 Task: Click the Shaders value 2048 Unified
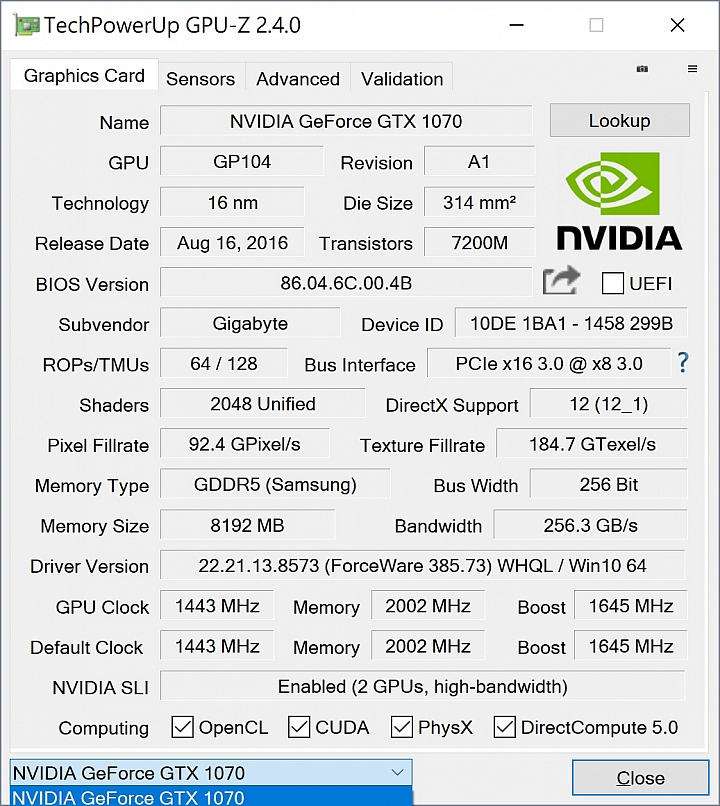(x=263, y=404)
